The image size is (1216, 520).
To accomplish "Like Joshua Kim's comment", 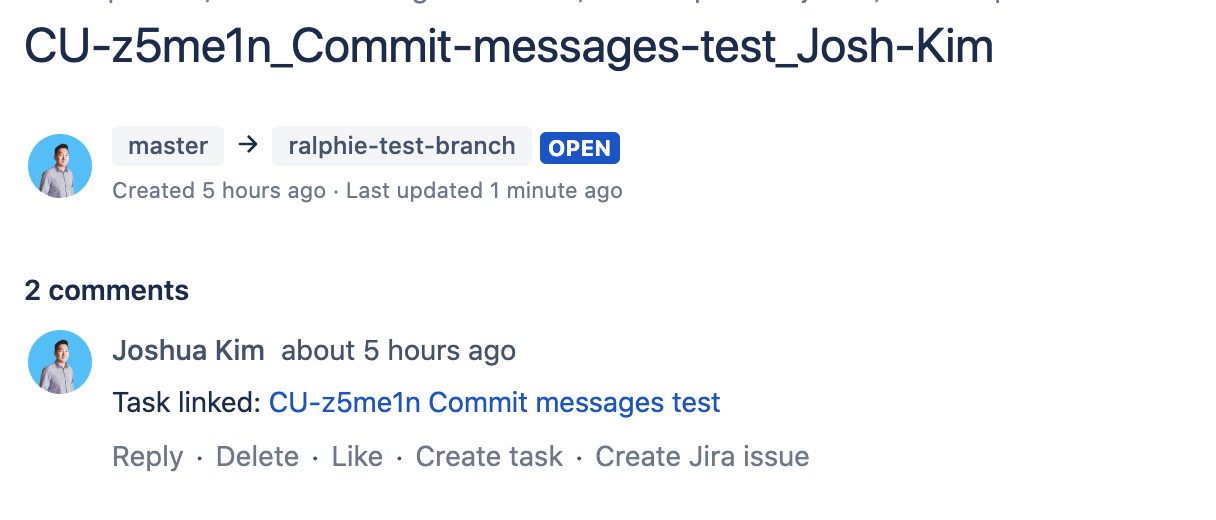I will click(x=357, y=457).
